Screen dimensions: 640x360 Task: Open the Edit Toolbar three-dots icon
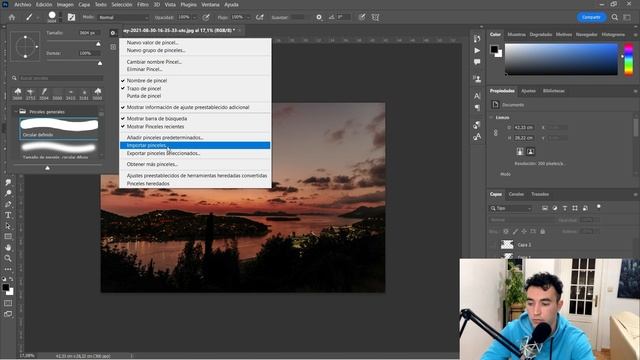click(8, 269)
